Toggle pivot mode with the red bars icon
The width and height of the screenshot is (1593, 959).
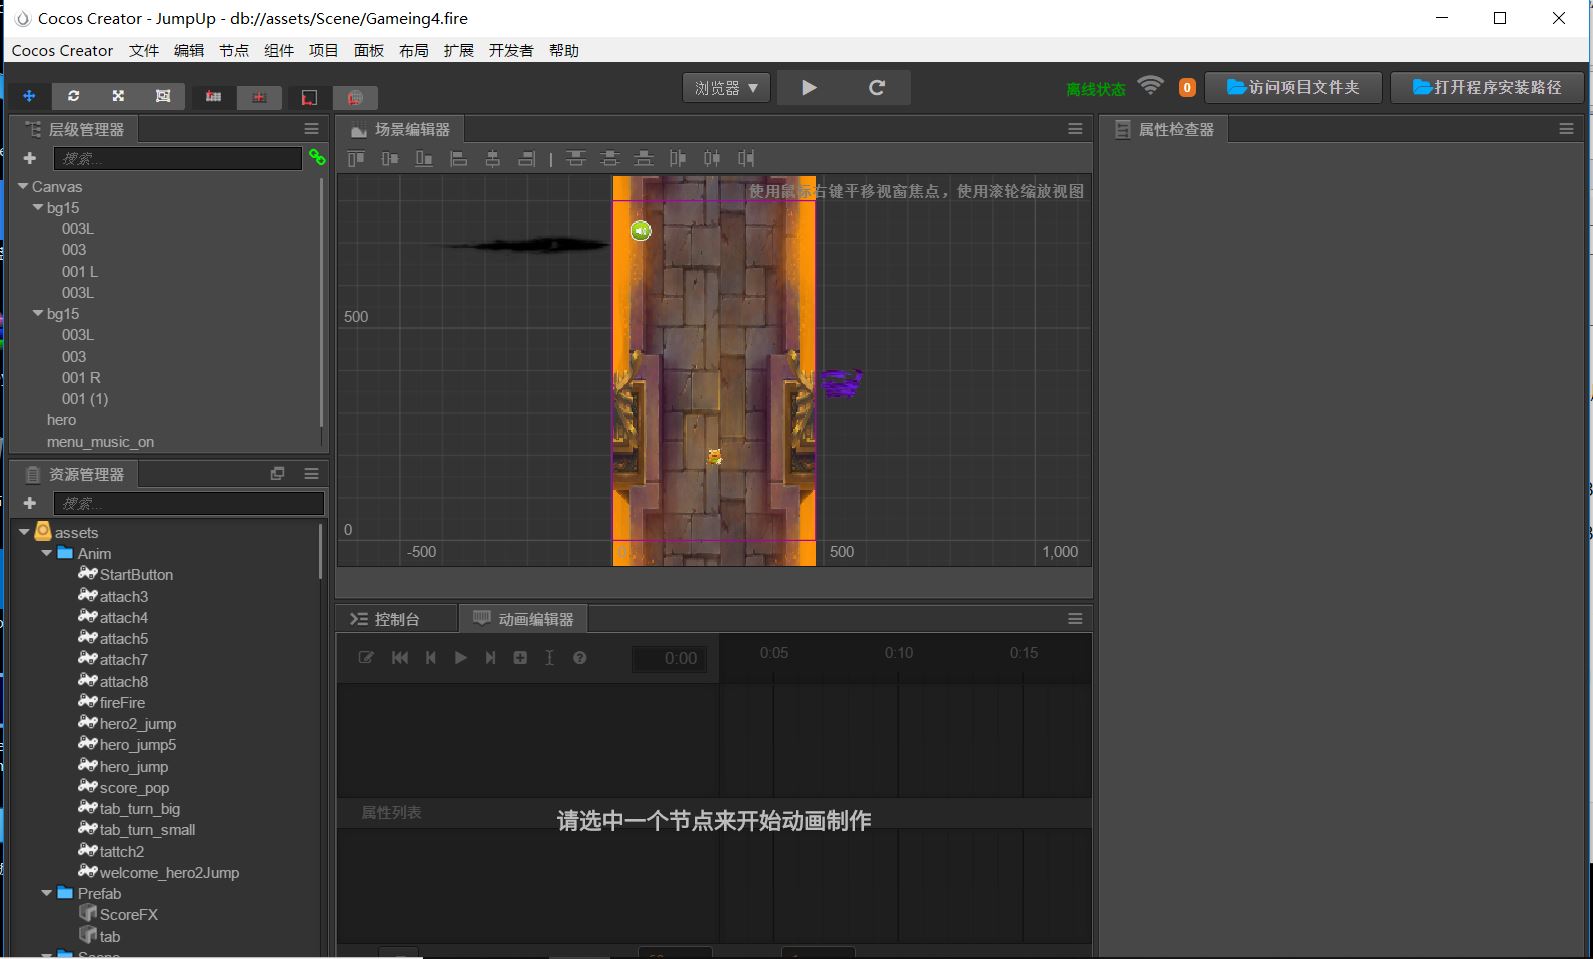click(213, 96)
